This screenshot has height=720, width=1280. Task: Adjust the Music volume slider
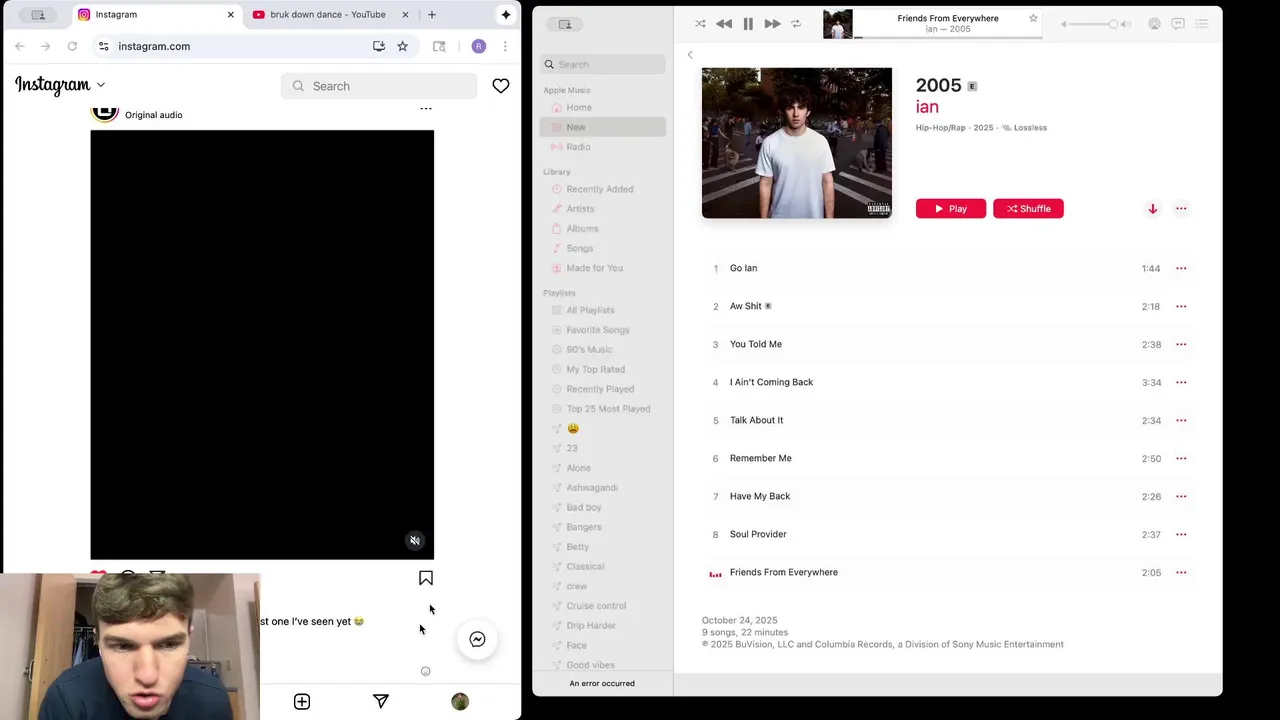pyautogui.click(x=1095, y=24)
